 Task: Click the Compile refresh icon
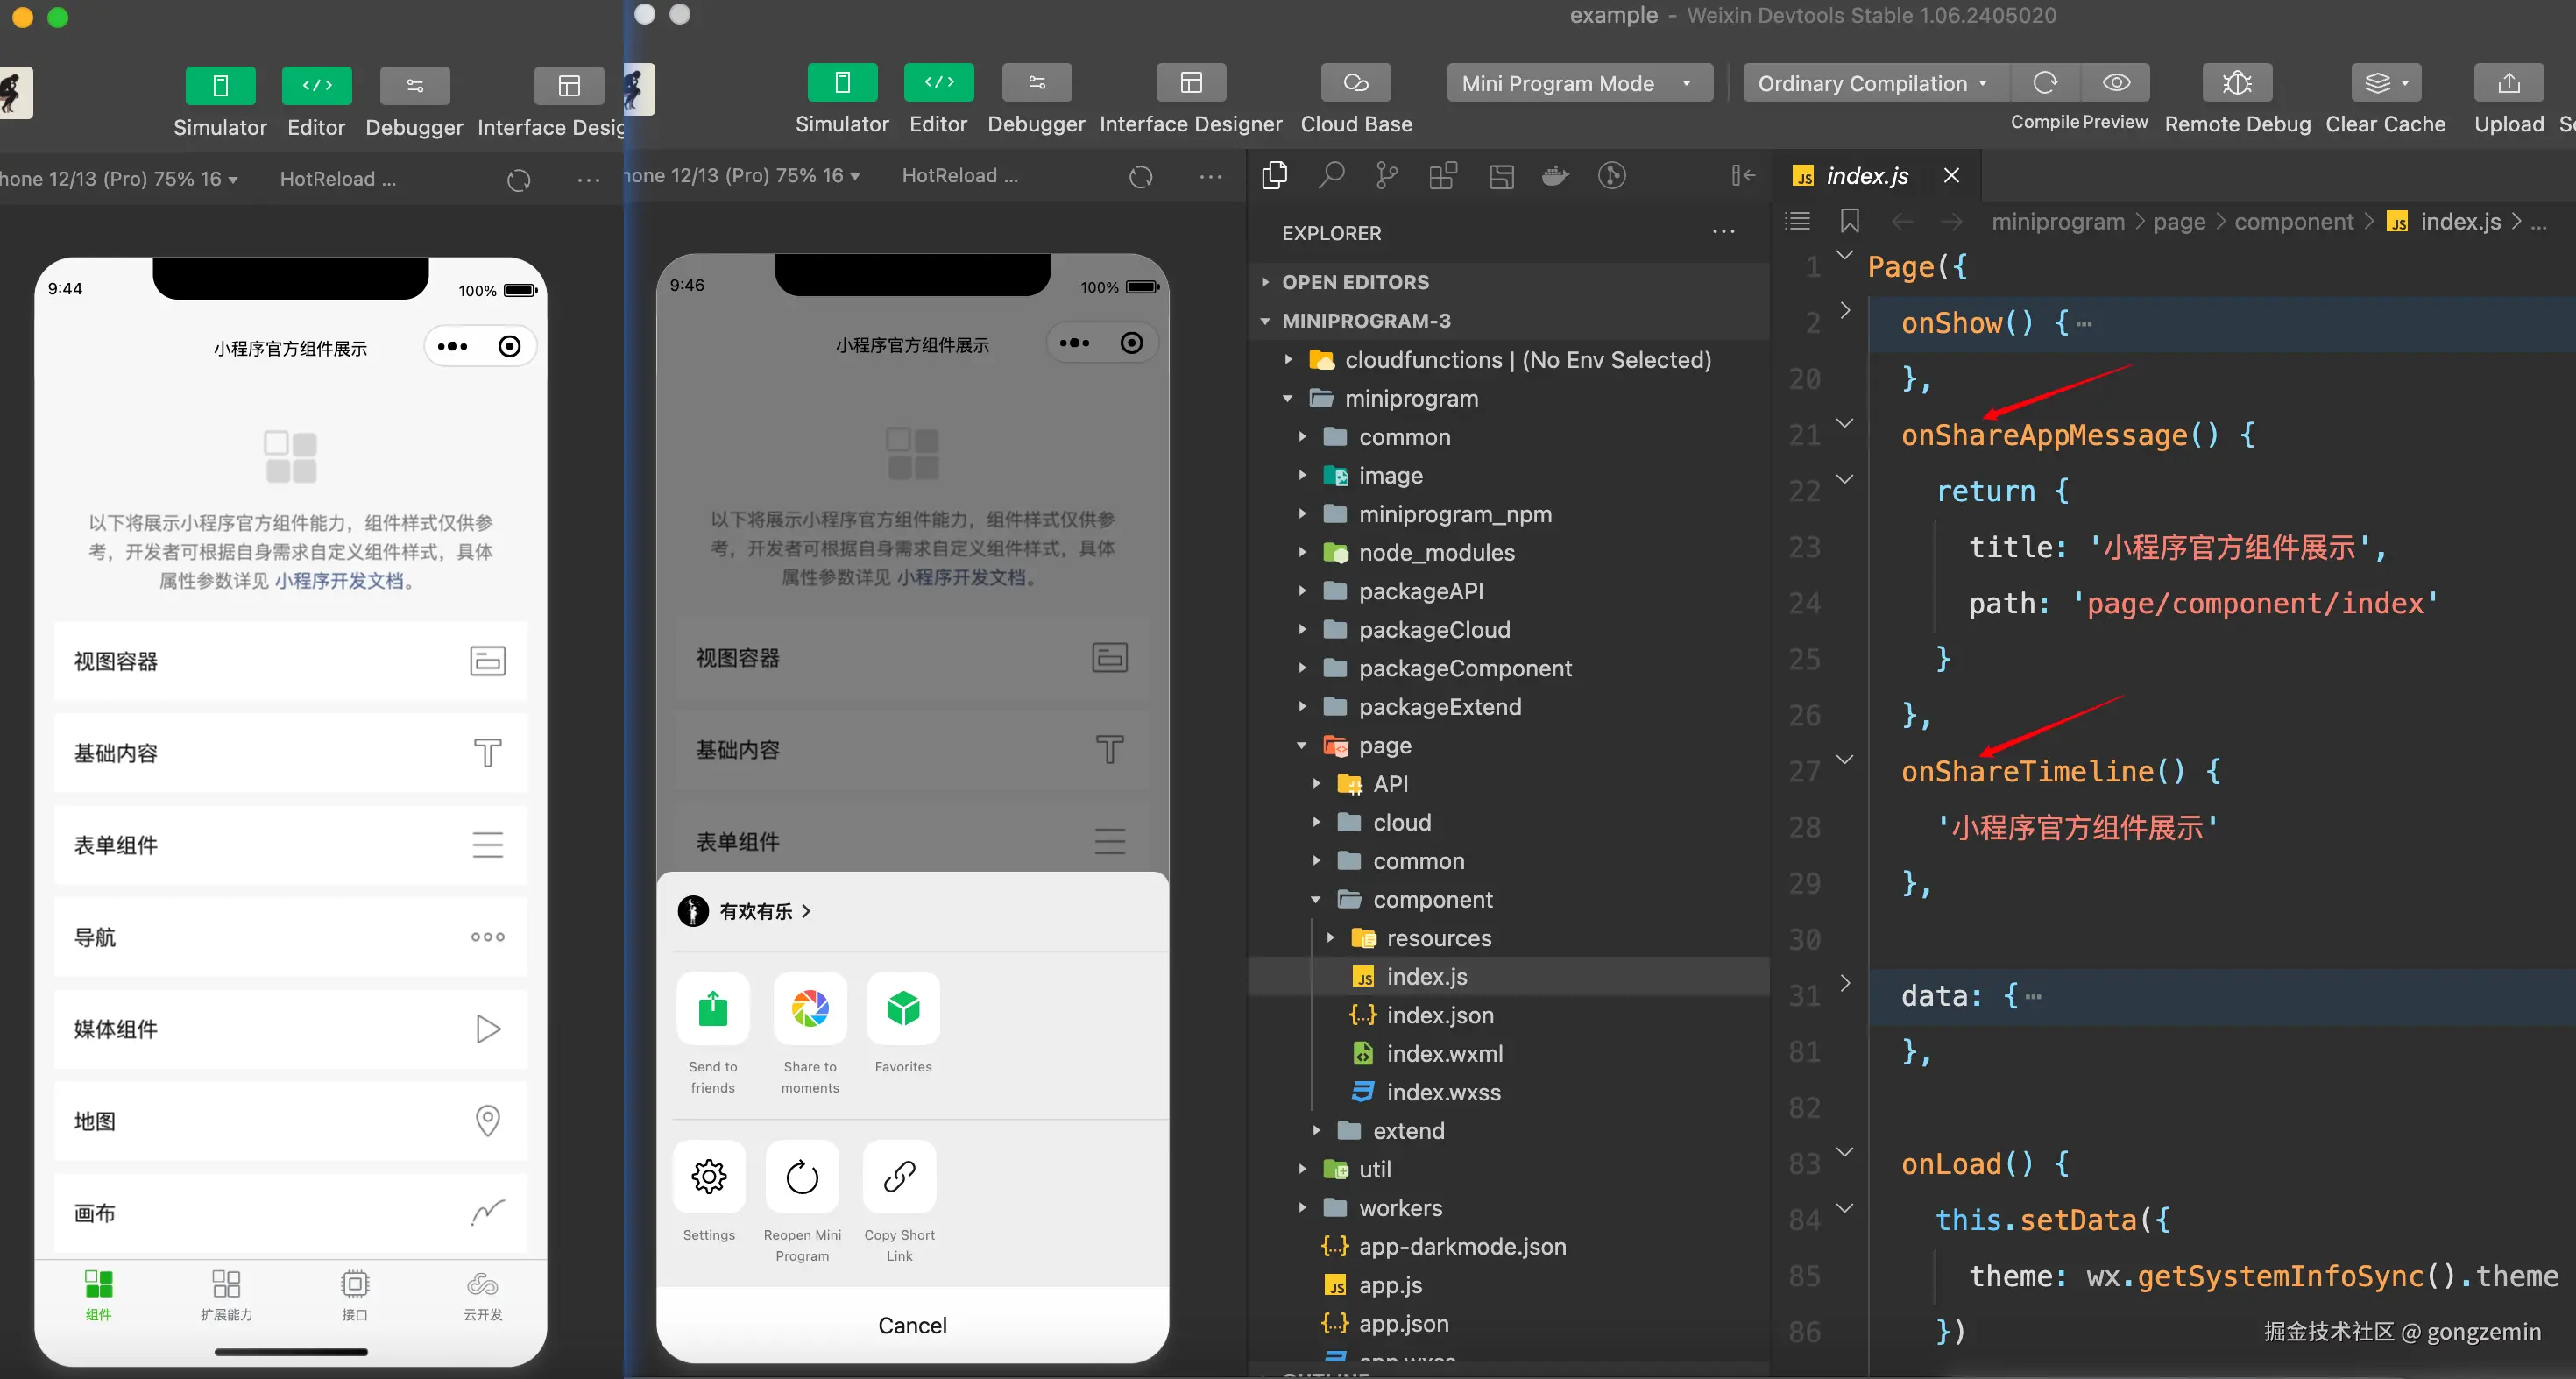[2045, 83]
